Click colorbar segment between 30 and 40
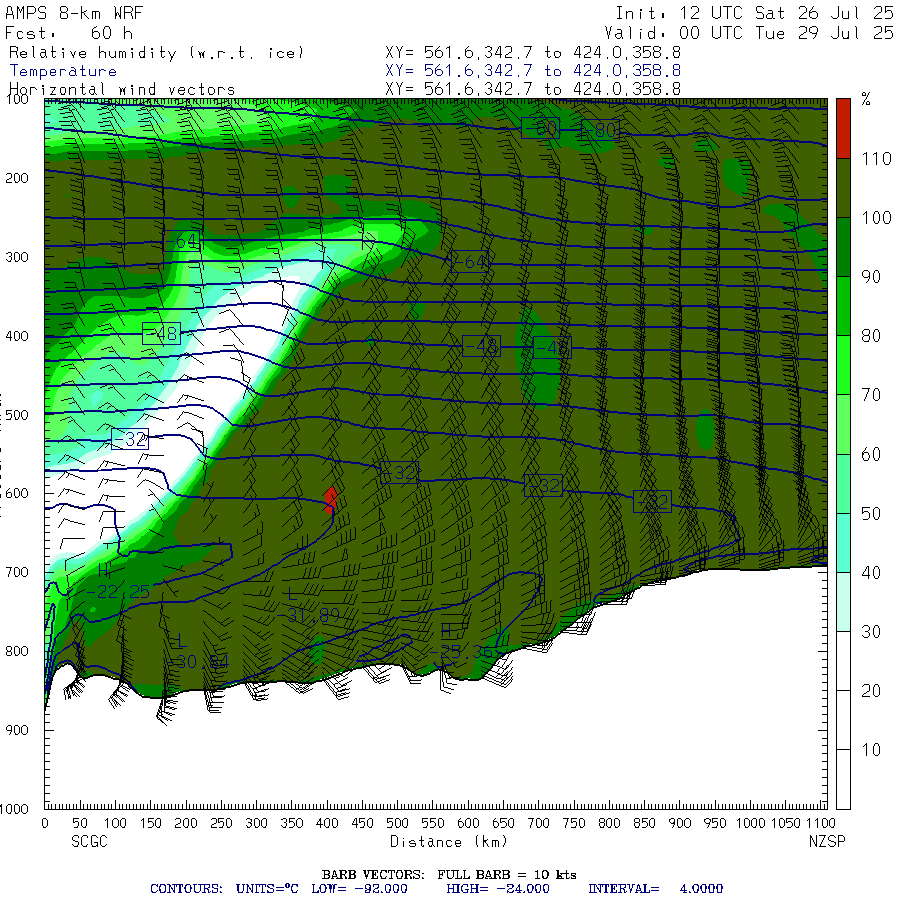 (843, 602)
